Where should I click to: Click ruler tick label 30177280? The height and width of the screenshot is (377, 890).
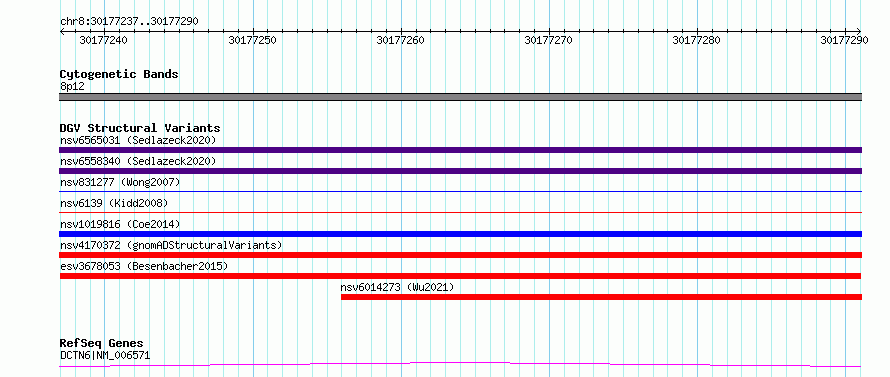pyautogui.click(x=696, y=40)
